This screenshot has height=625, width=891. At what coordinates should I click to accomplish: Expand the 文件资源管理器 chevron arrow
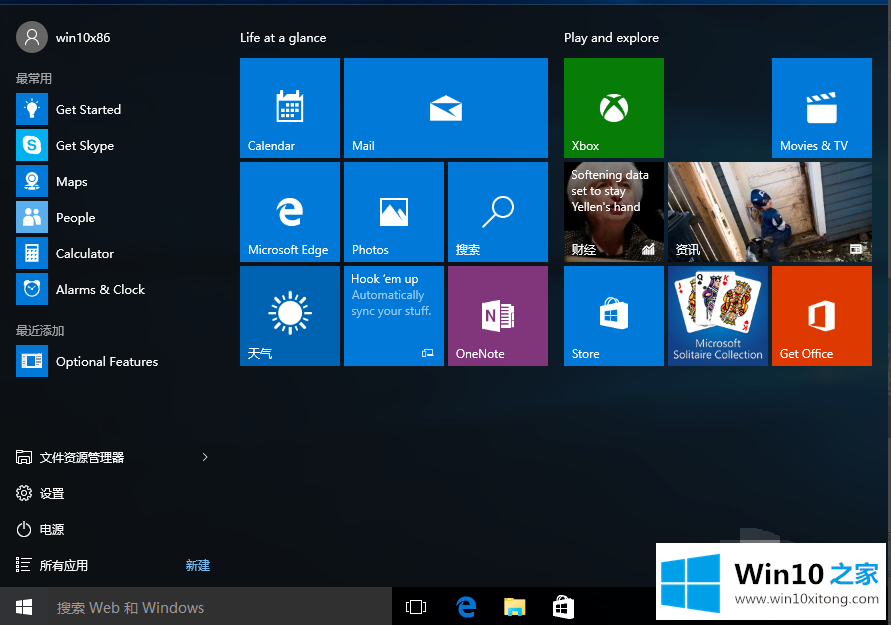point(205,457)
